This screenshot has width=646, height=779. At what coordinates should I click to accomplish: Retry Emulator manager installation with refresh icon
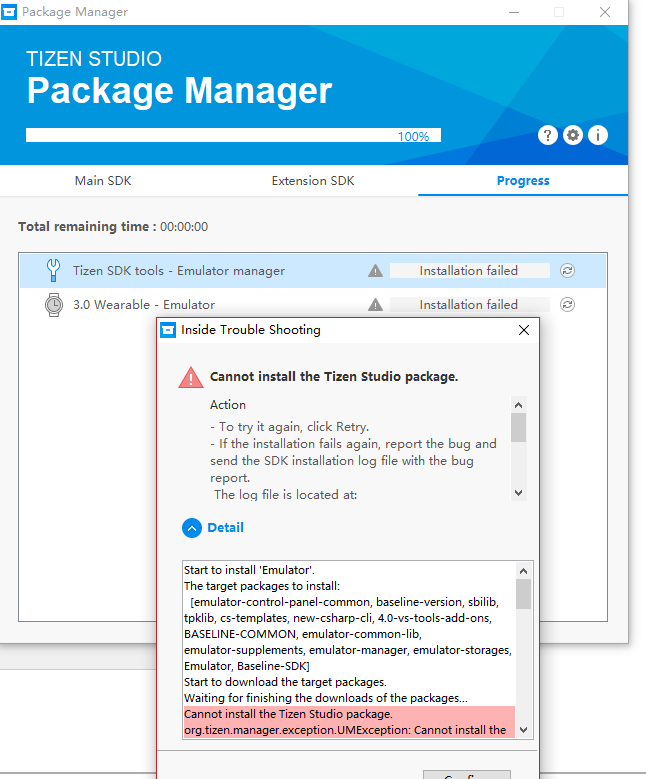coord(568,271)
